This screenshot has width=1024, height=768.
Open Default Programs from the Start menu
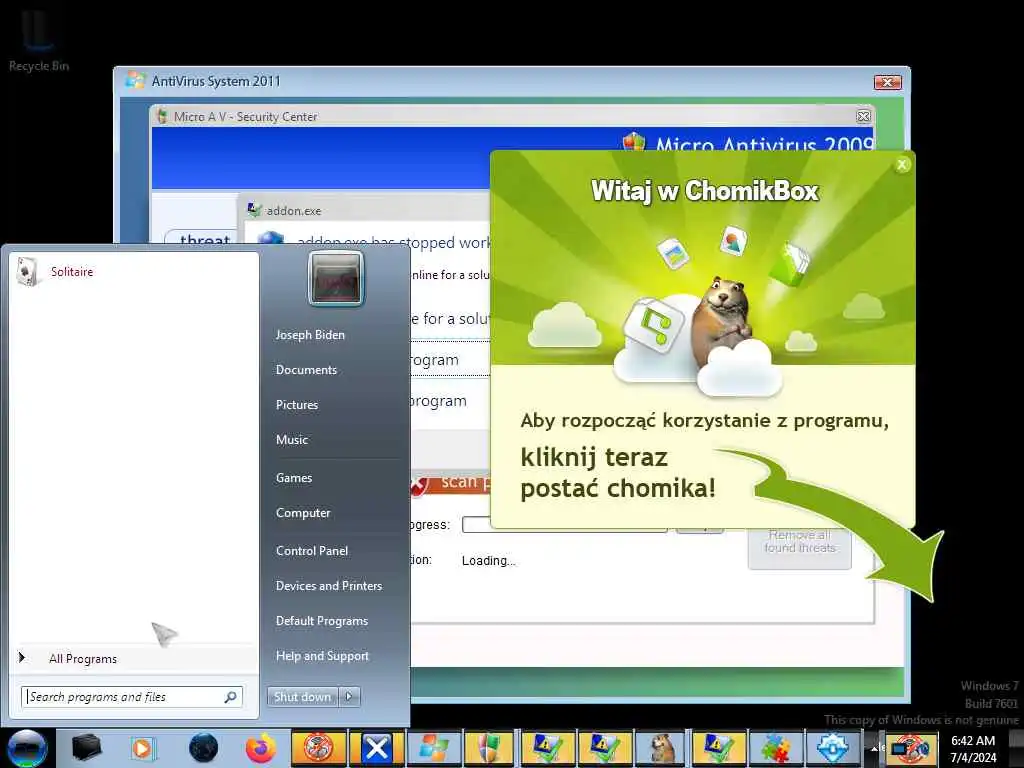point(322,621)
